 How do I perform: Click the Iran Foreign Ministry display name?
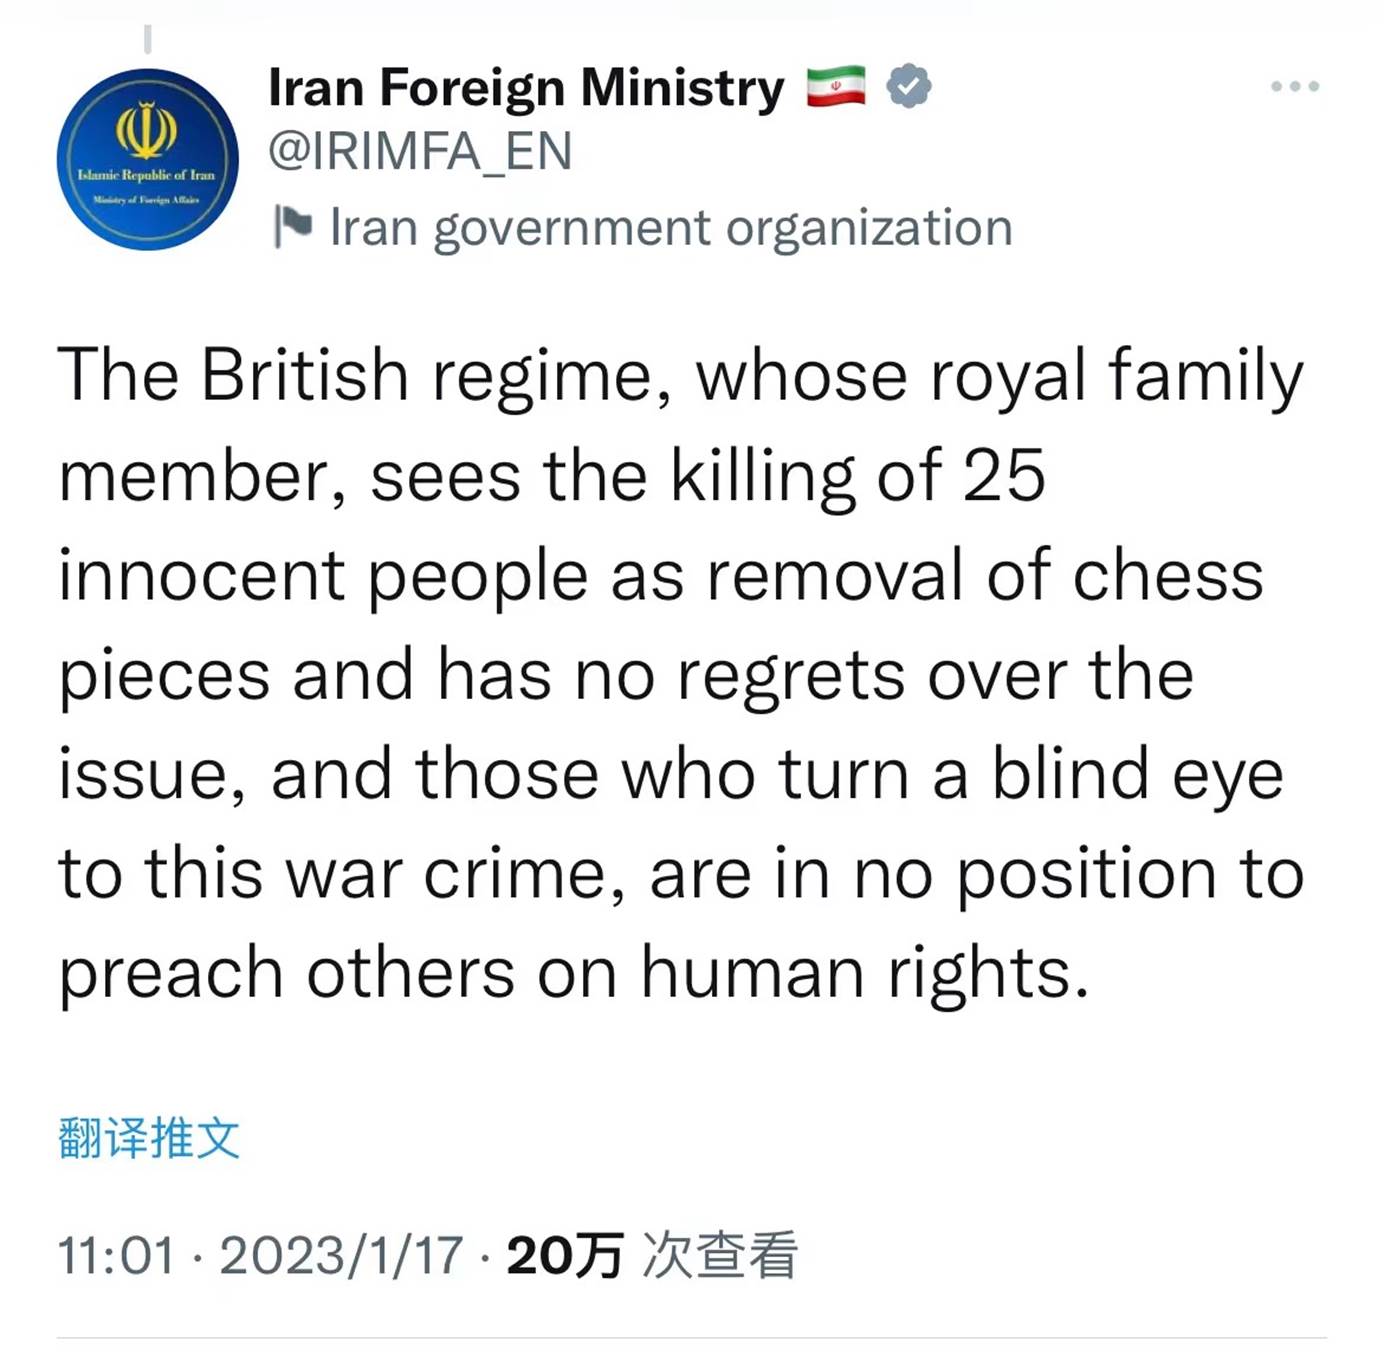click(526, 88)
